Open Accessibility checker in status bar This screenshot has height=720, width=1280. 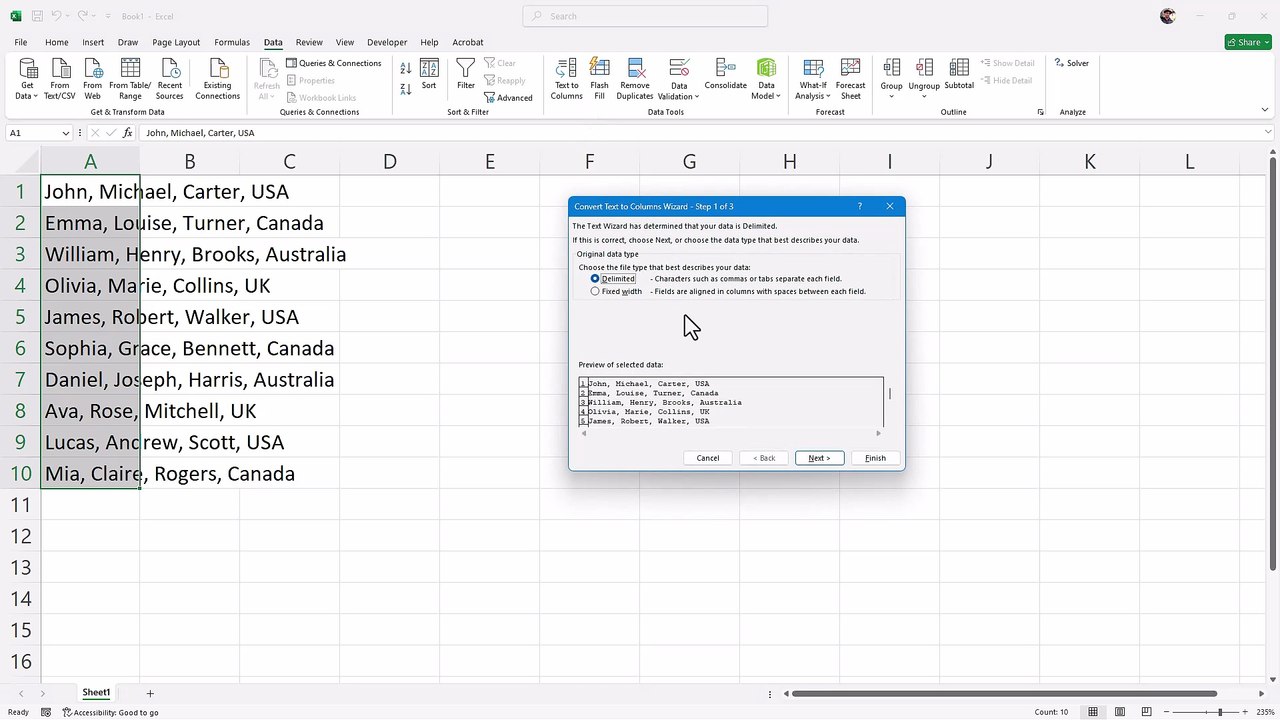pyautogui.click(x=111, y=712)
